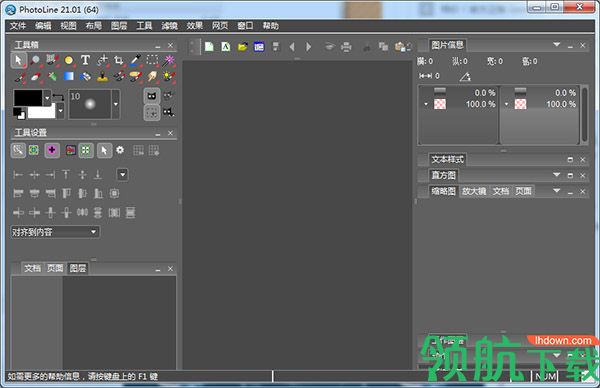Click the 文本样式 panel title
This screenshot has height=388, width=600.
coord(447,159)
